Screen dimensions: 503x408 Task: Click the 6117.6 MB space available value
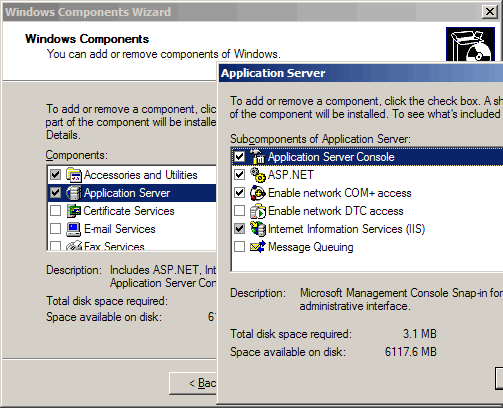coord(411,352)
